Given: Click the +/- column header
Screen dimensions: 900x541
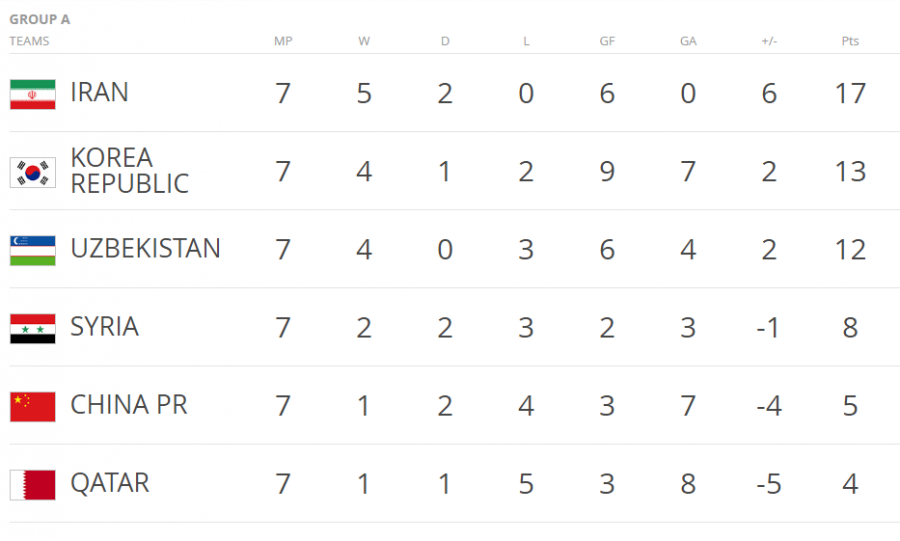Looking at the screenshot, I should click(769, 41).
